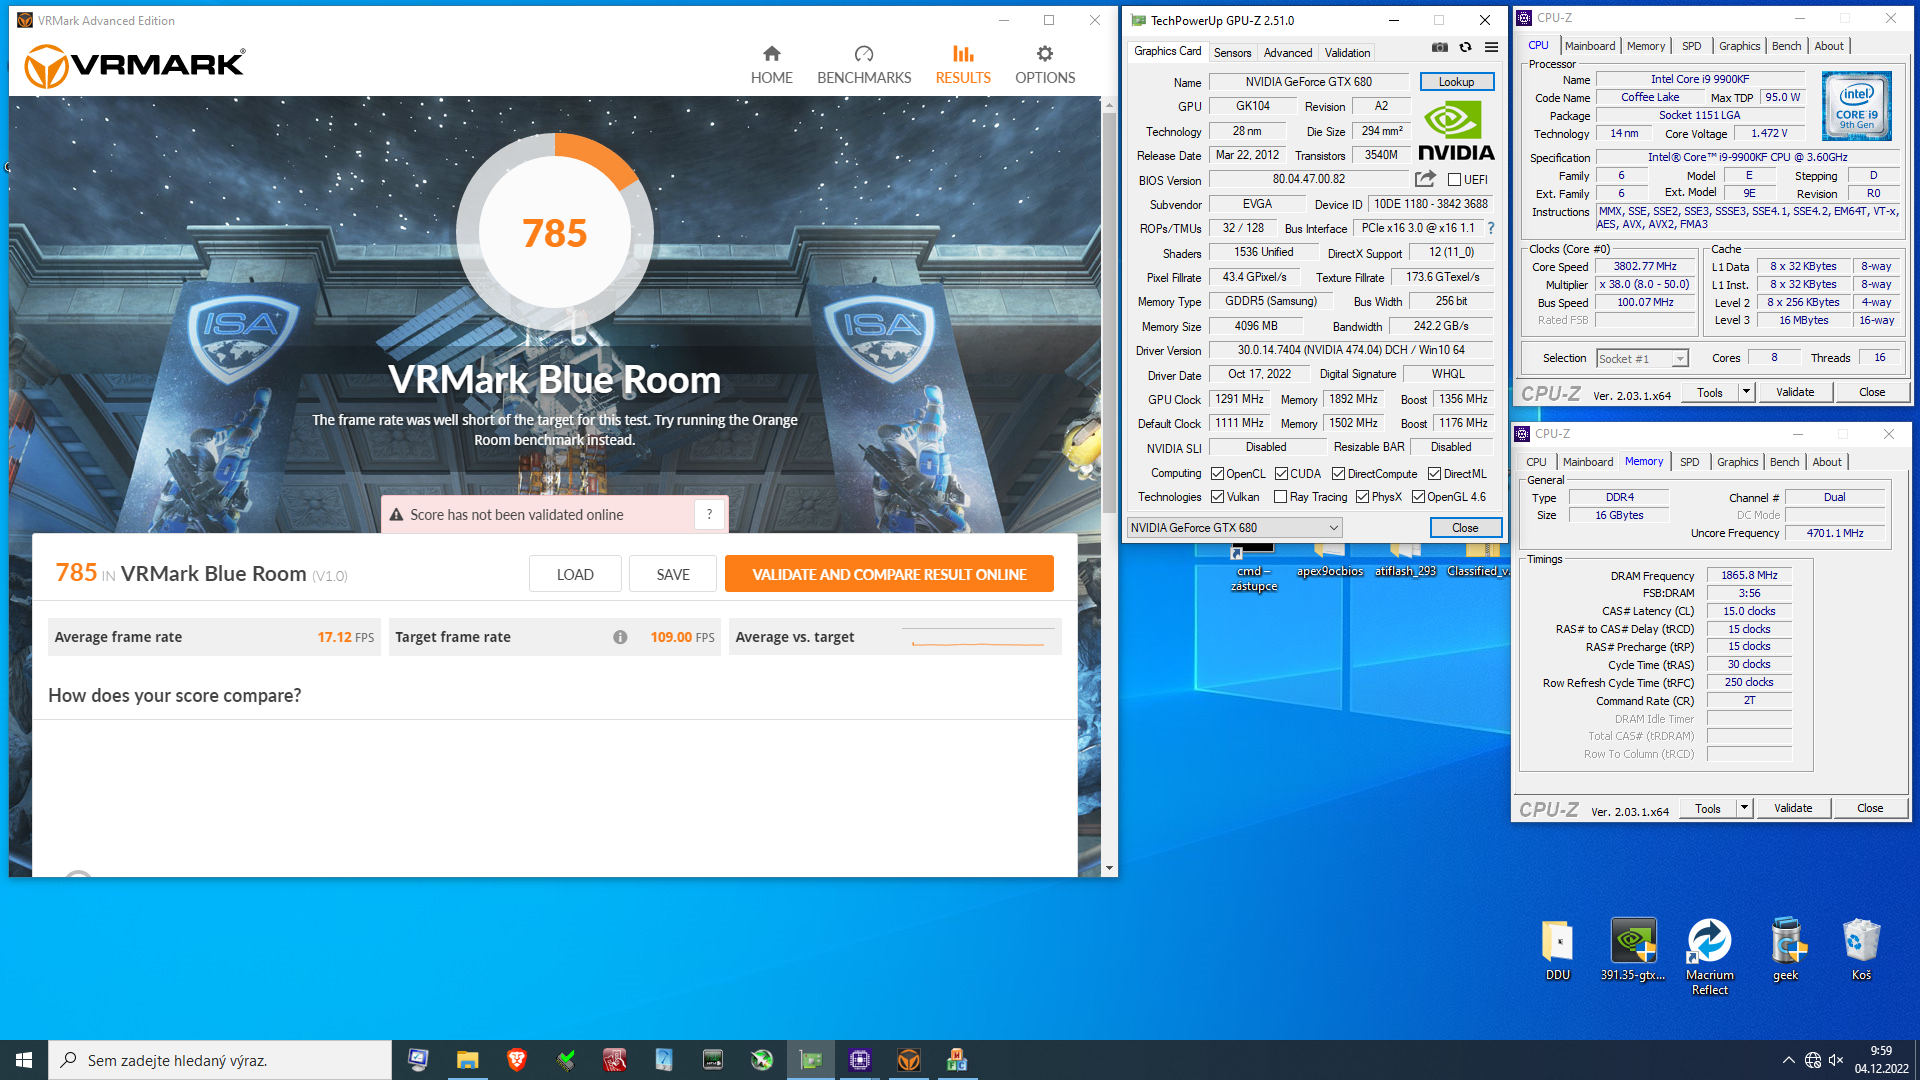Open the DDU folder on the desktop
1920x1080 pixels.
[x=1557, y=950]
